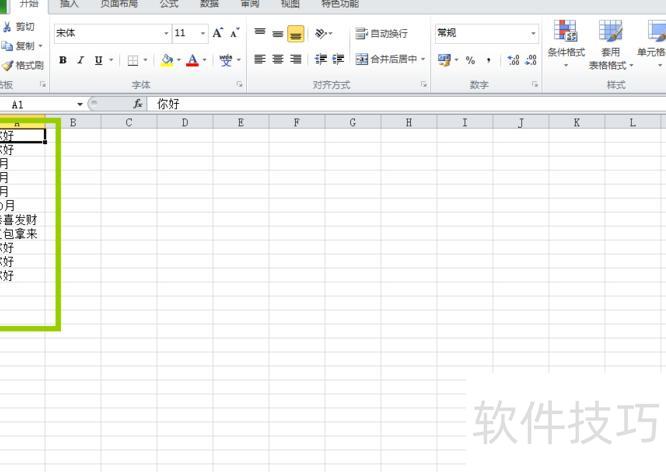Increase font size with large A

click(x=218, y=33)
